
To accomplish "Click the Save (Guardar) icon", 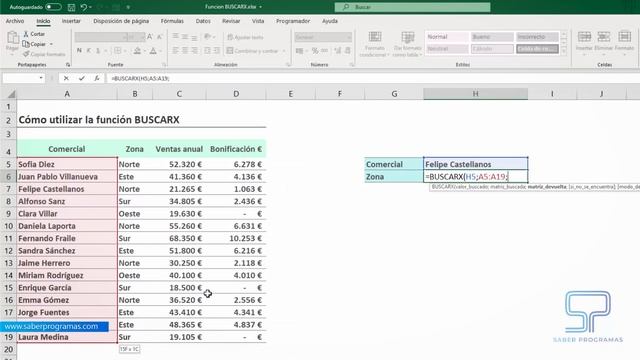I will pos(71,7).
